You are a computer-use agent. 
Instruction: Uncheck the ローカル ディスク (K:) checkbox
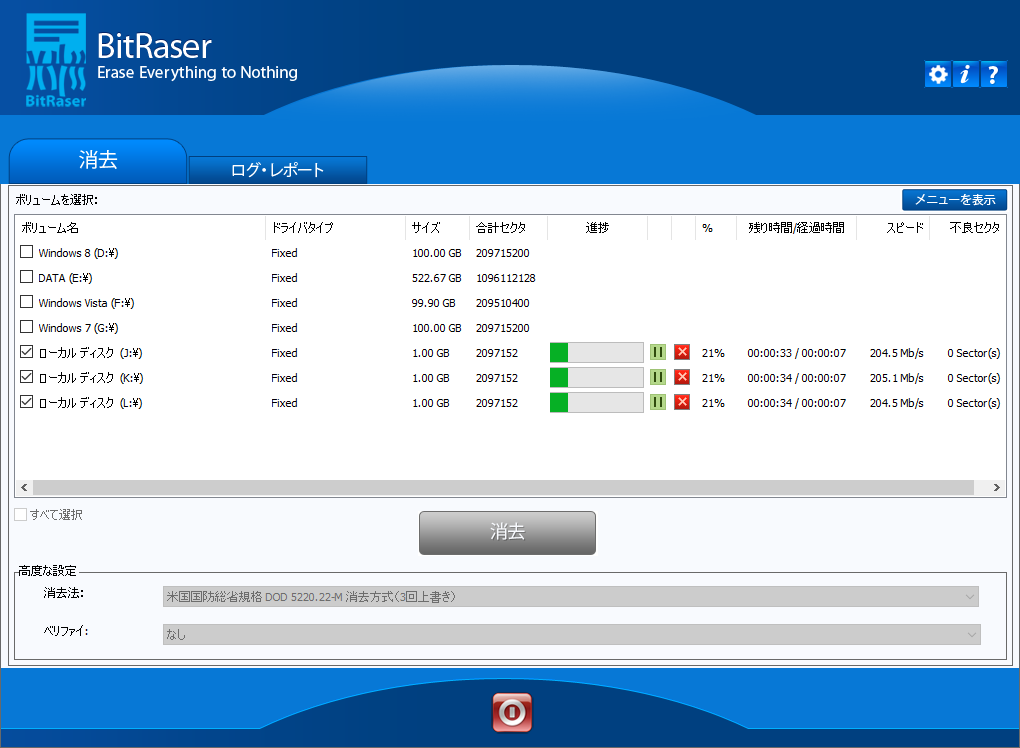[x=27, y=377]
